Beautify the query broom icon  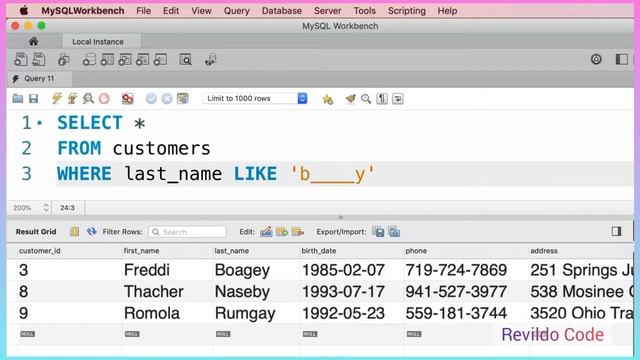click(x=350, y=98)
